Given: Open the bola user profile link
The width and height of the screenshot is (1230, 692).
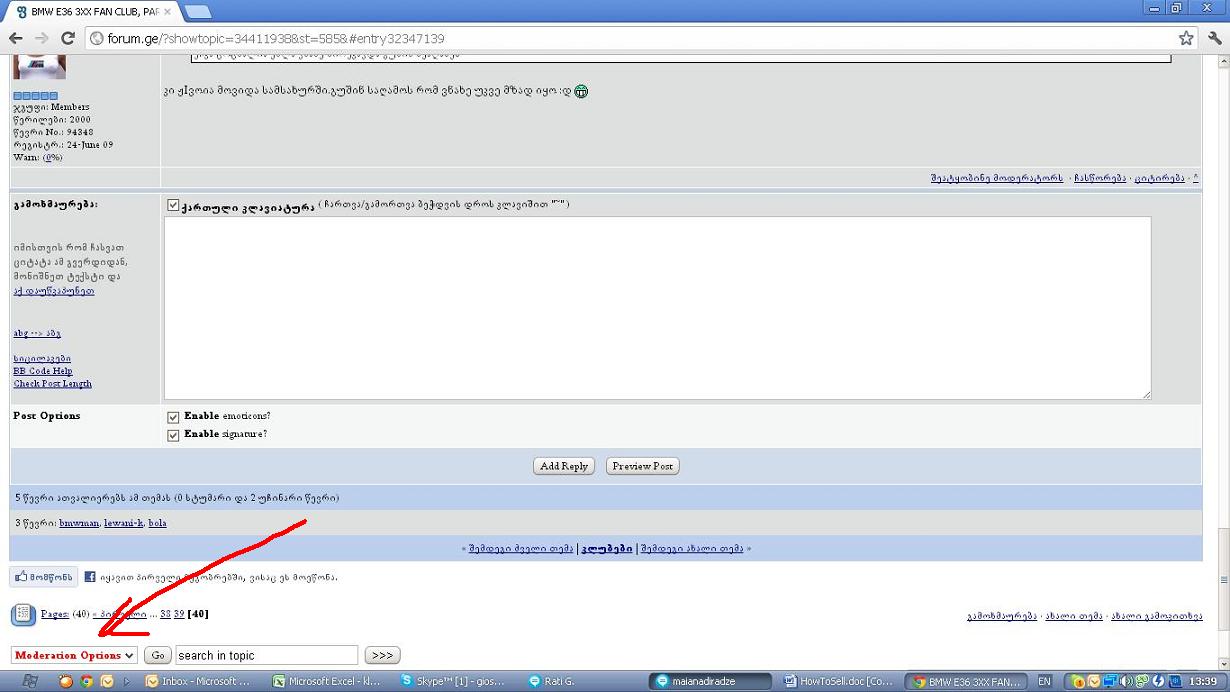Looking at the screenshot, I should [x=158, y=523].
